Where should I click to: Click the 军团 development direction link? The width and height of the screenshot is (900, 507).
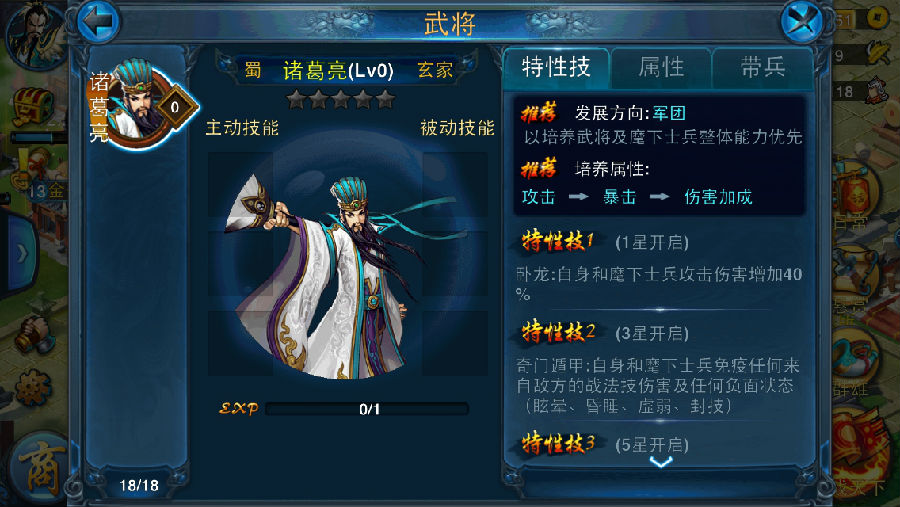coord(669,113)
